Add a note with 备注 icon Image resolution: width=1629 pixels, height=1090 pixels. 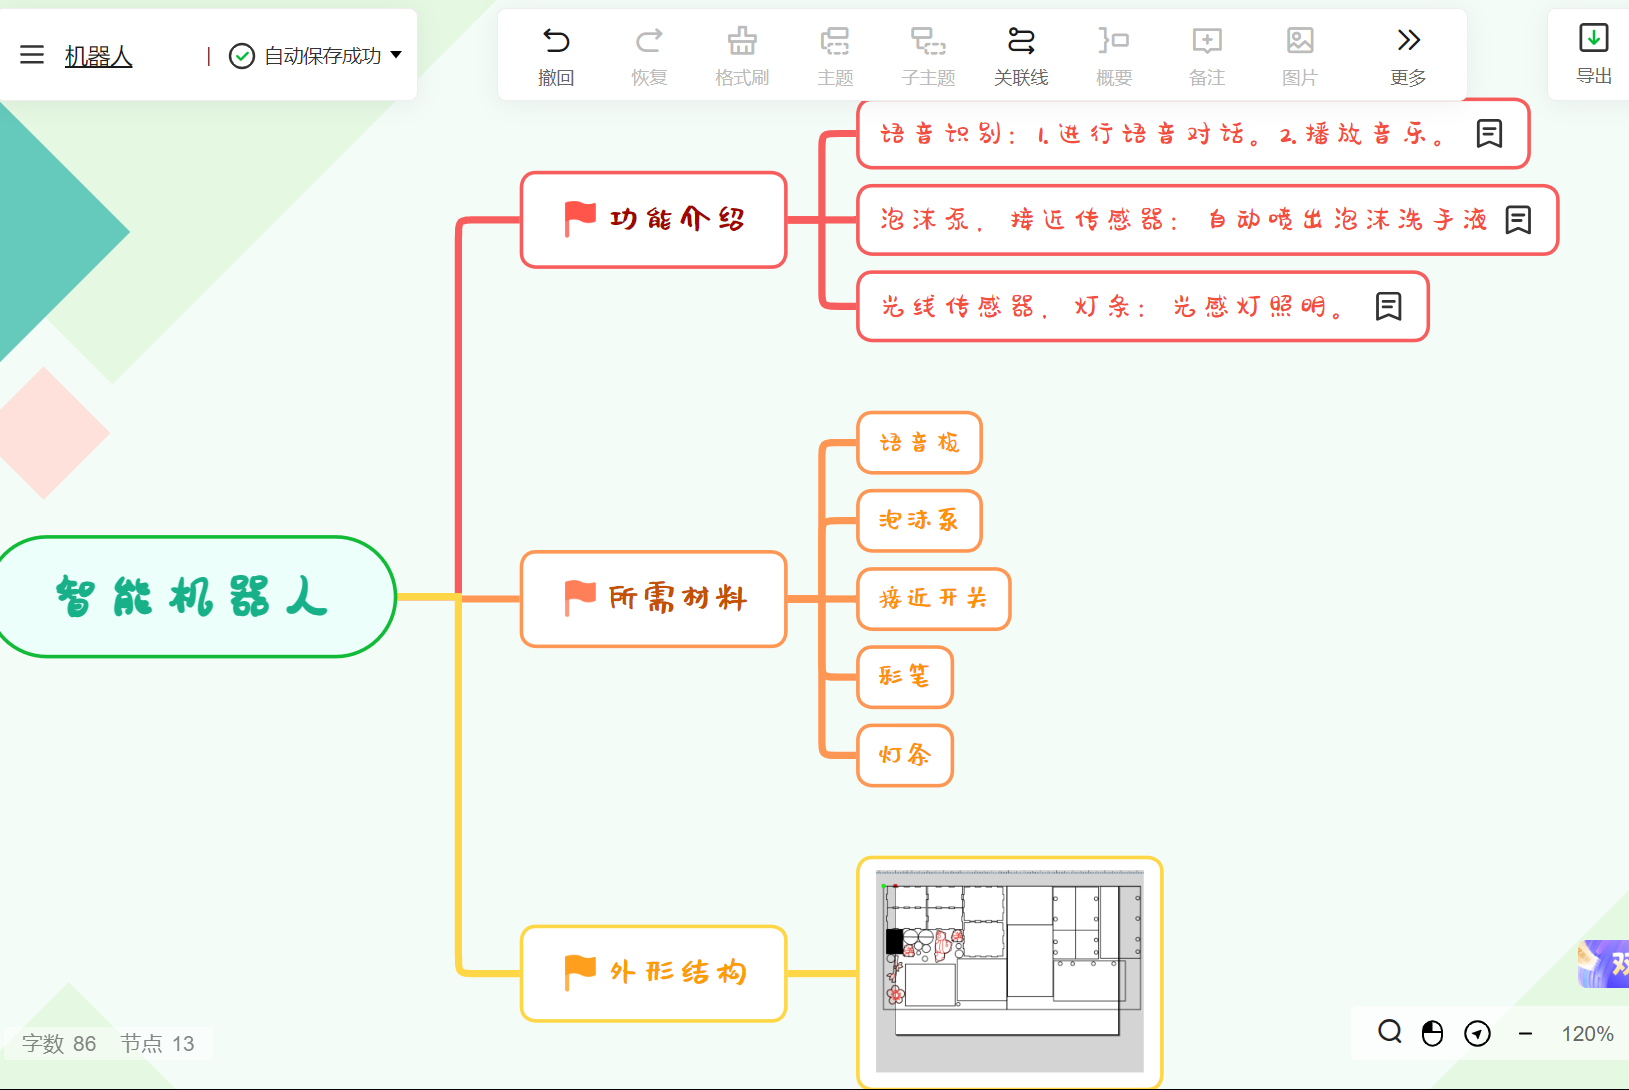[x=1207, y=41]
